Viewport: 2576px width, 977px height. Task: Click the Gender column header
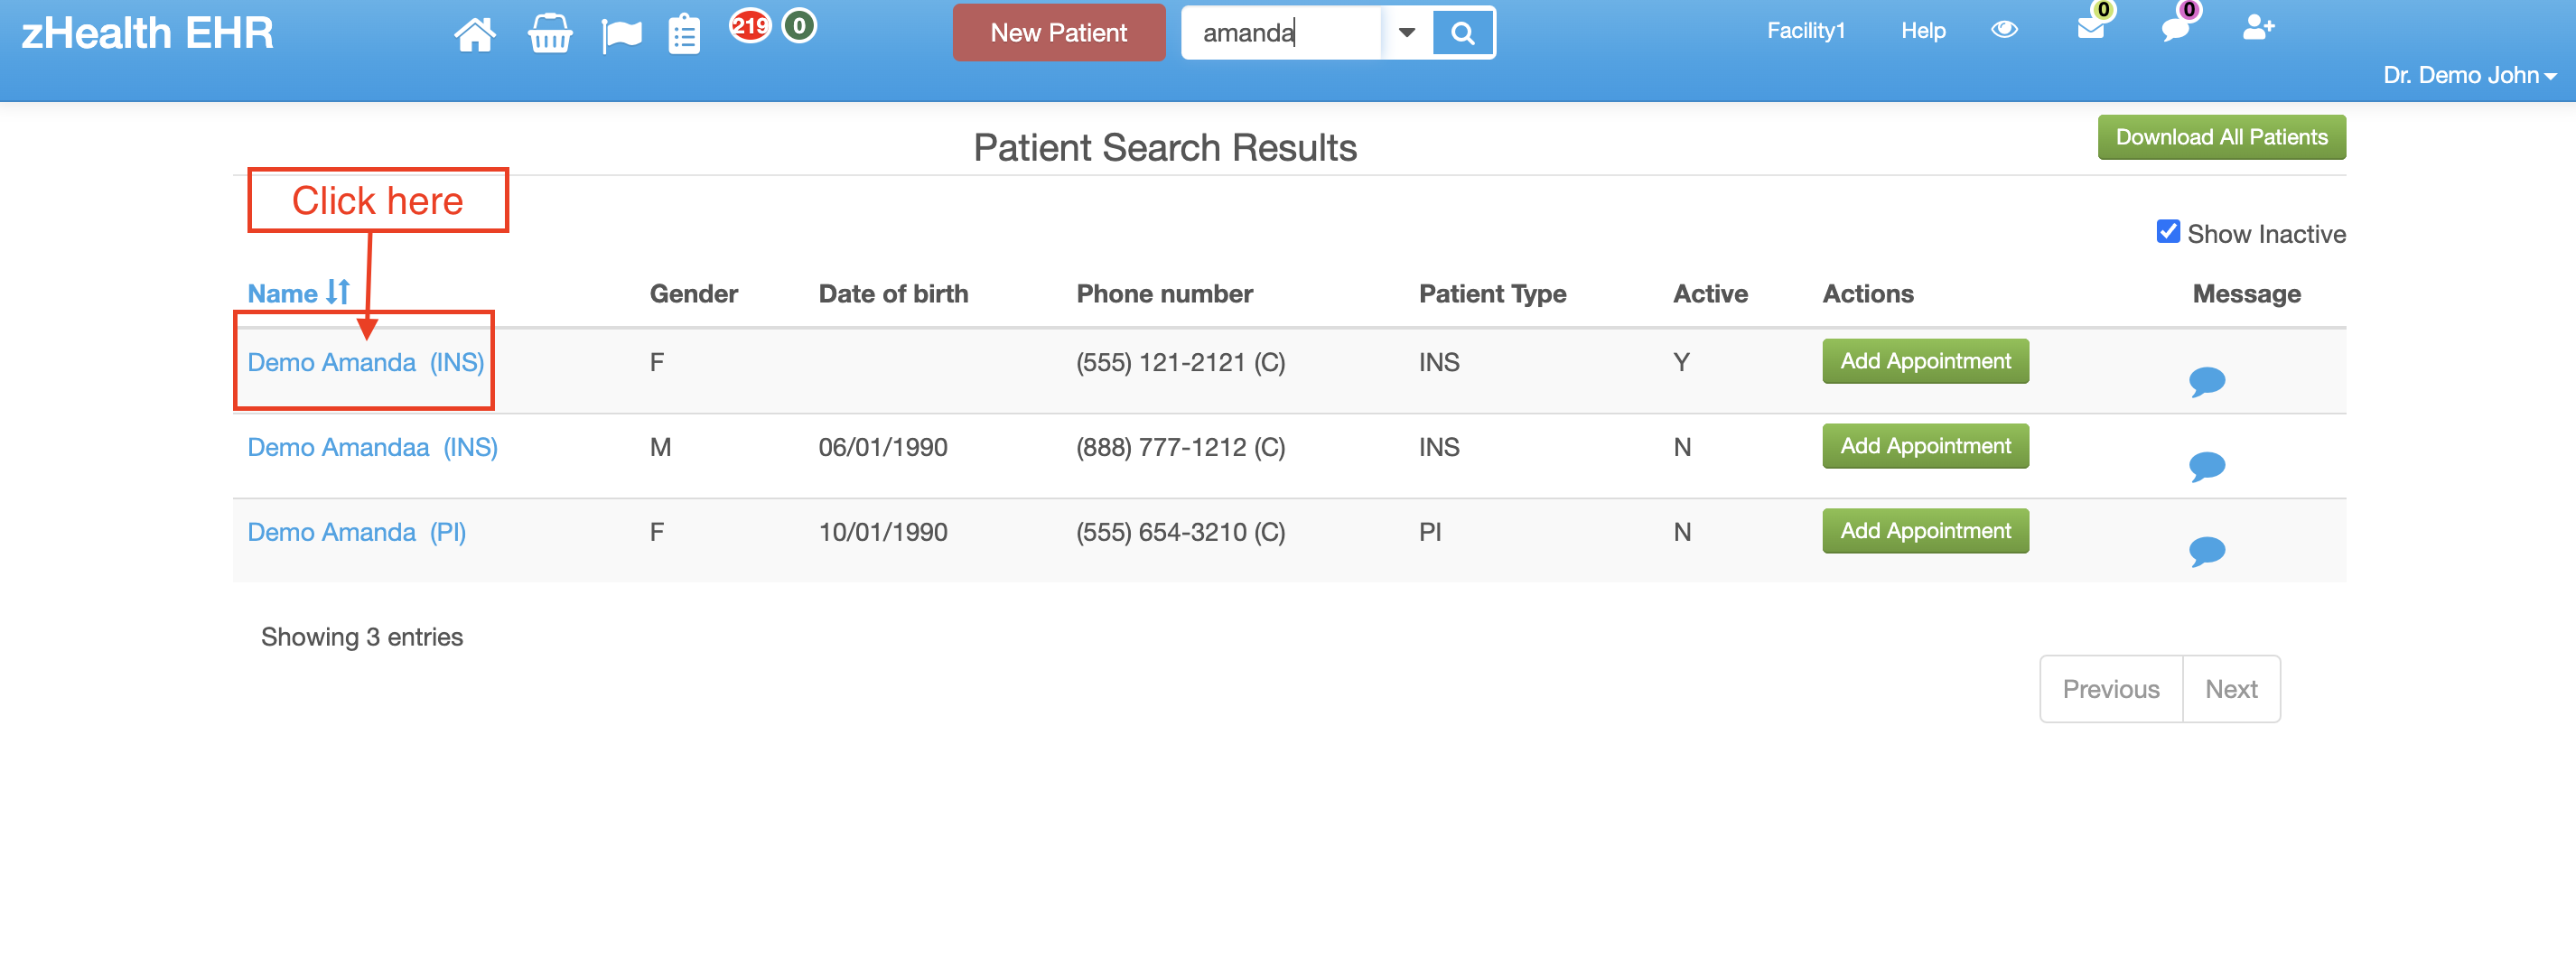(x=693, y=293)
